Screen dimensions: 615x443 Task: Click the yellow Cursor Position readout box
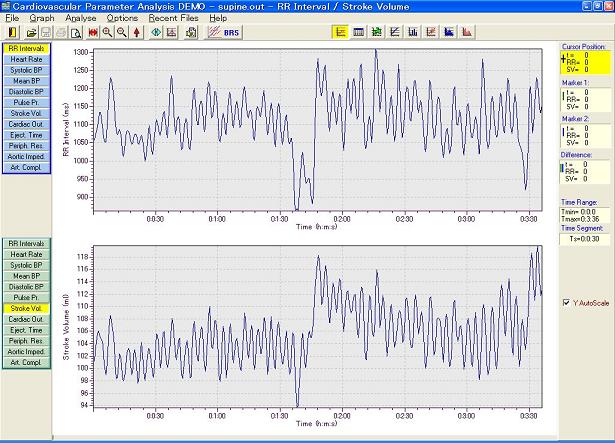point(585,62)
